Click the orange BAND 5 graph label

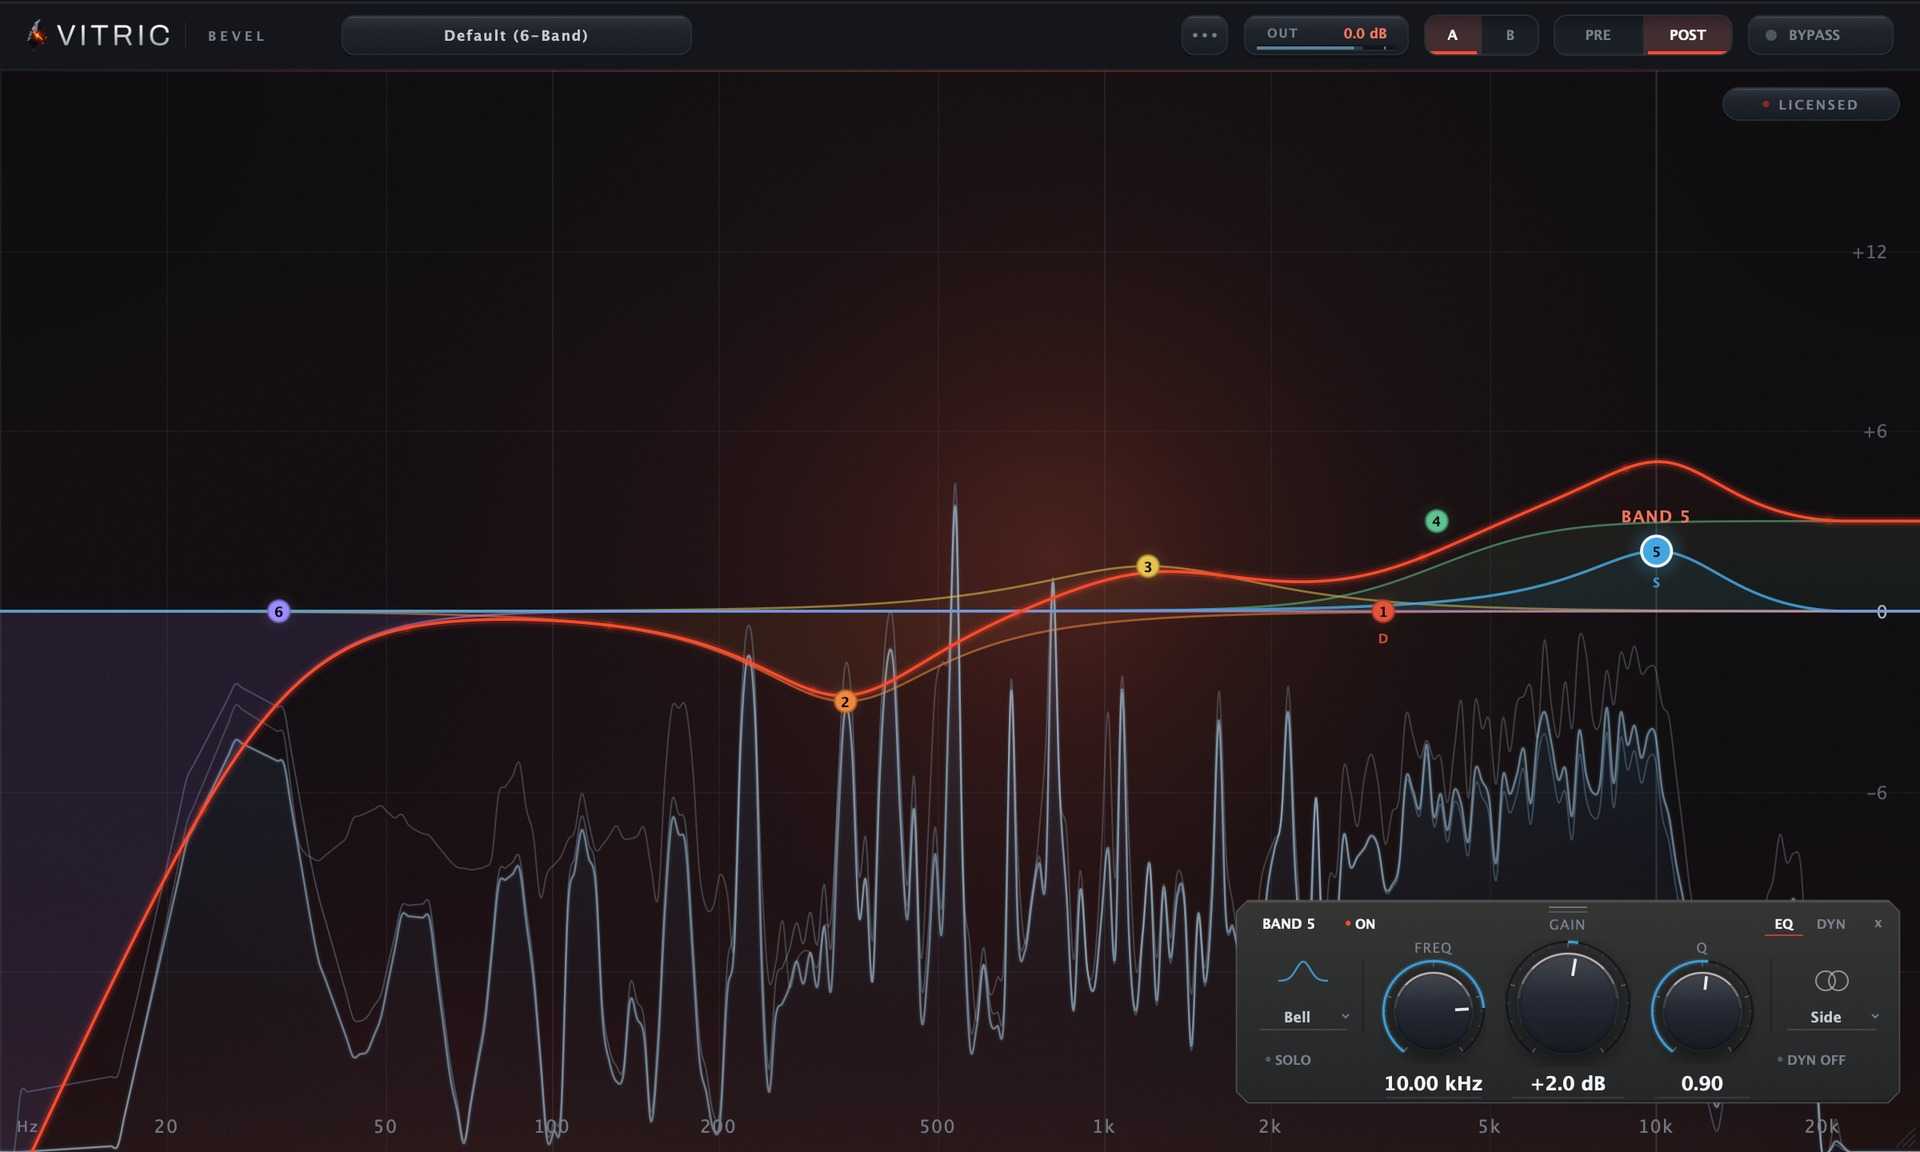1655,516
